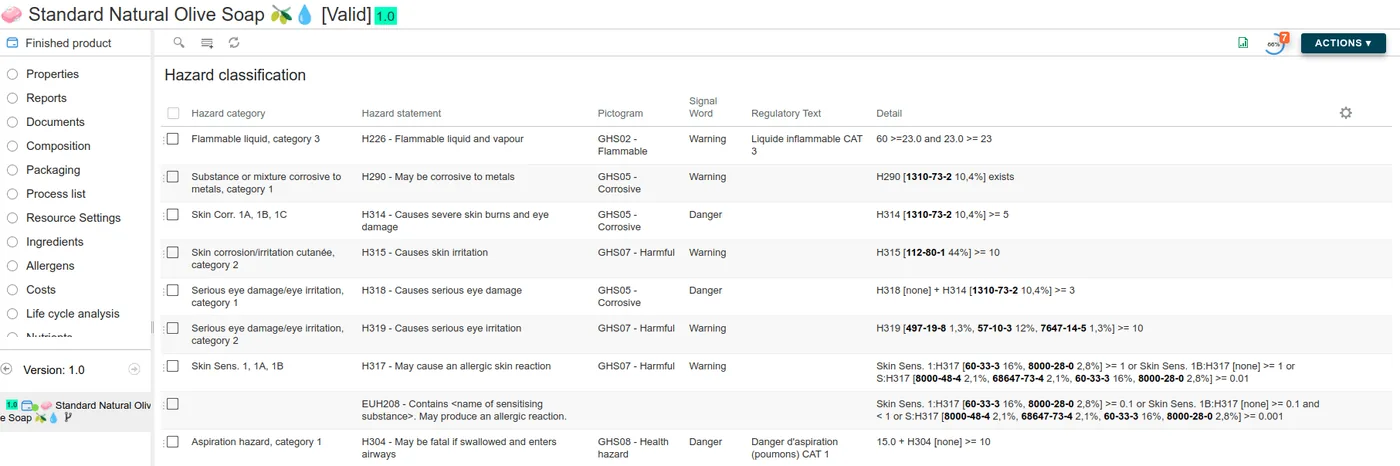Click the list columns icon beside search
Screen dimensions: 1400x466
pos(207,43)
